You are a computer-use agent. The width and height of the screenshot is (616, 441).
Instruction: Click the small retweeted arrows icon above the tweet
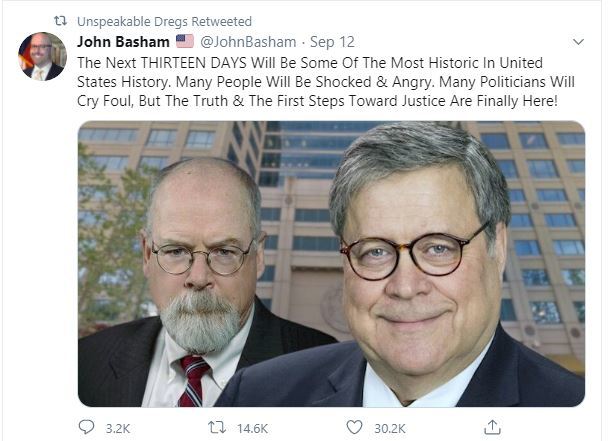(x=60, y=21)
